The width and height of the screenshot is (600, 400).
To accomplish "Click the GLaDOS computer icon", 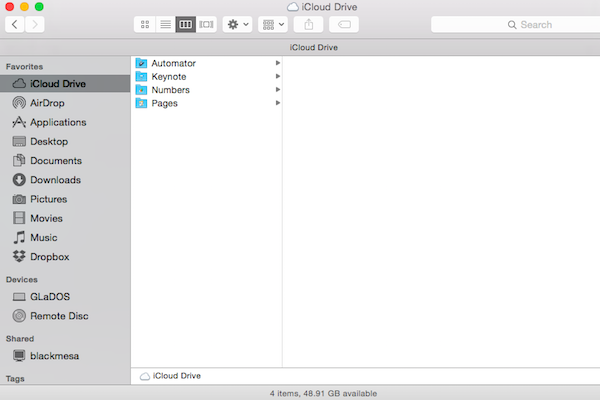I will click(19, 297).
